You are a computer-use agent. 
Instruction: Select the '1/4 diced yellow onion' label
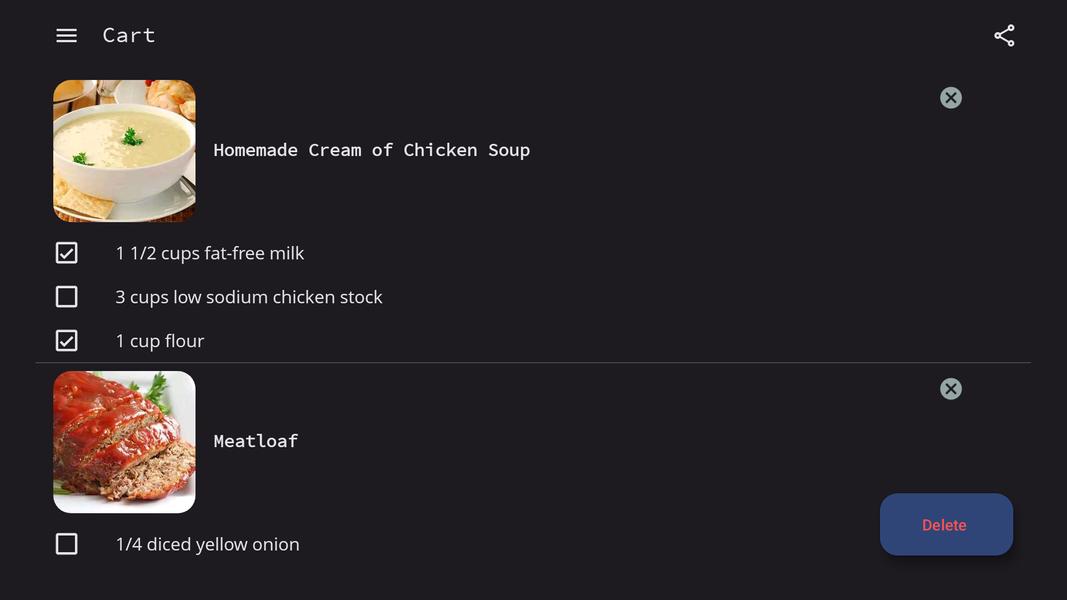[x=207, y=544]
